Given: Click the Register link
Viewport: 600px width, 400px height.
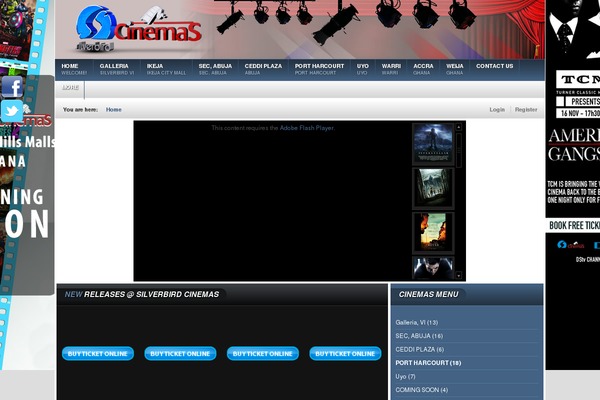Looking at the screenshot, I should (526, 109).
